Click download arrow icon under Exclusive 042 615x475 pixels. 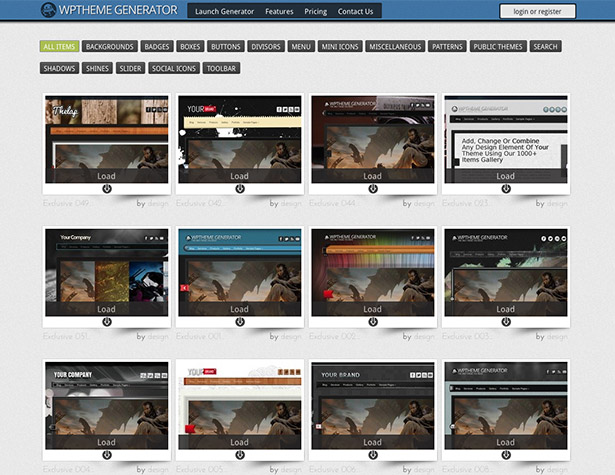tap(240, 189)
